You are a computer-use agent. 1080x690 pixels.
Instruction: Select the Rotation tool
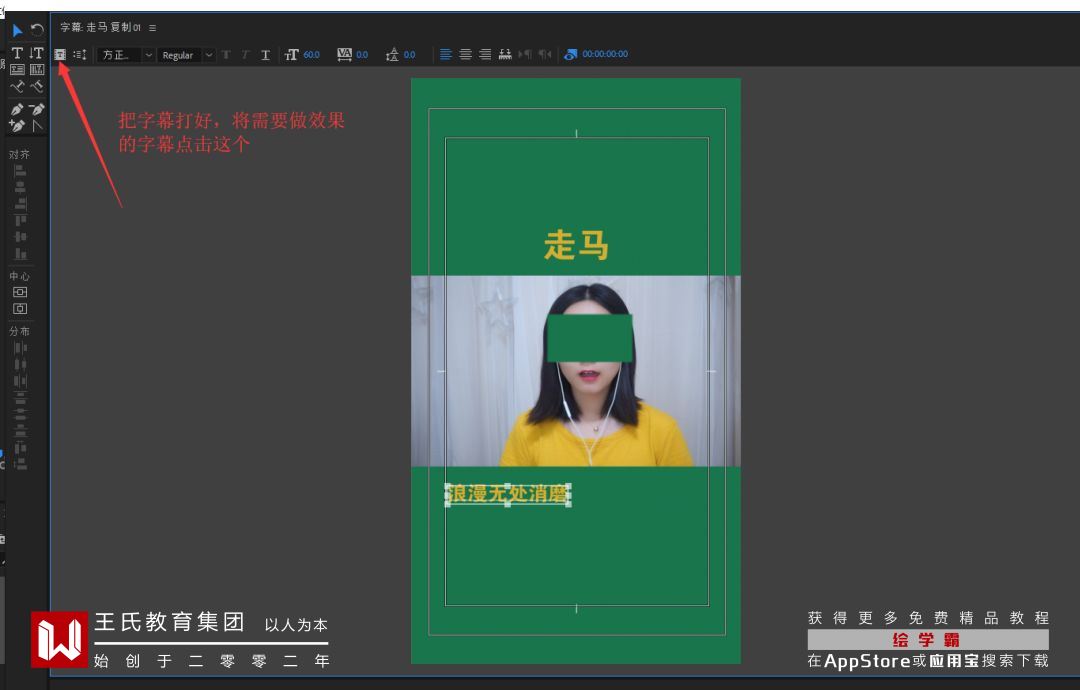coord(37,30)
